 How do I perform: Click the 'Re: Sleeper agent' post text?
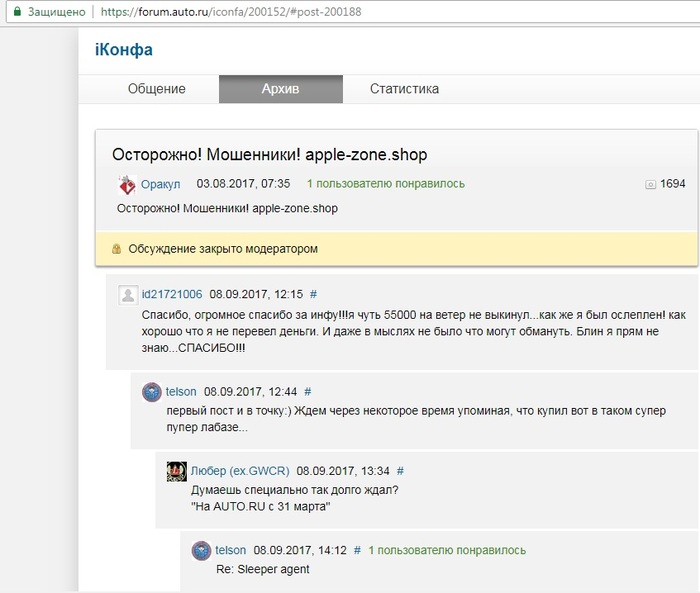[262, 569]
